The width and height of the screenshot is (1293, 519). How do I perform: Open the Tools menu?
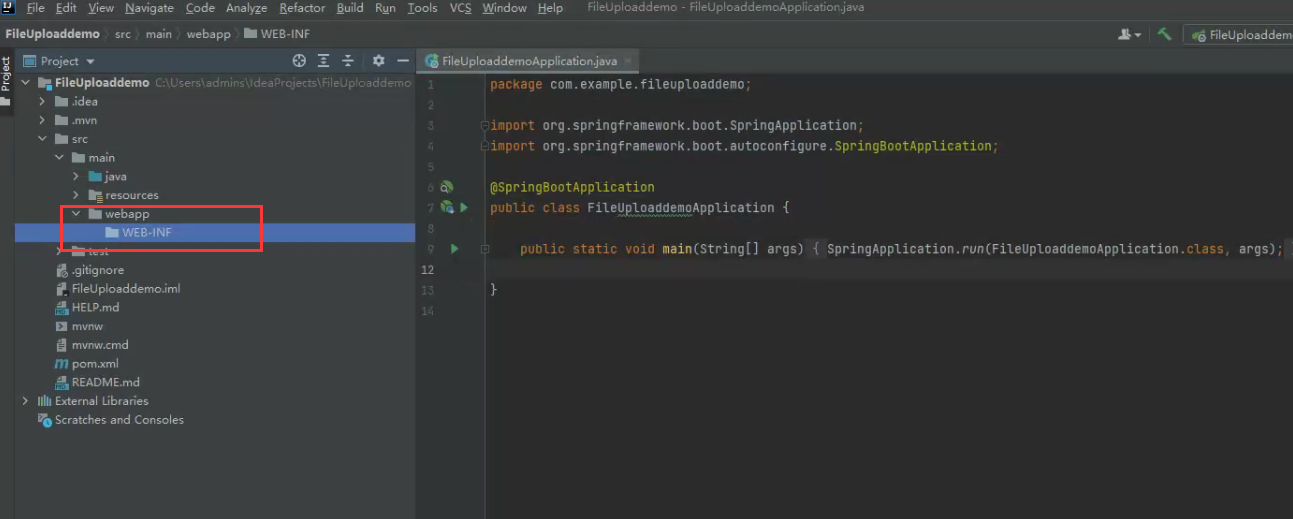point(422,8)
